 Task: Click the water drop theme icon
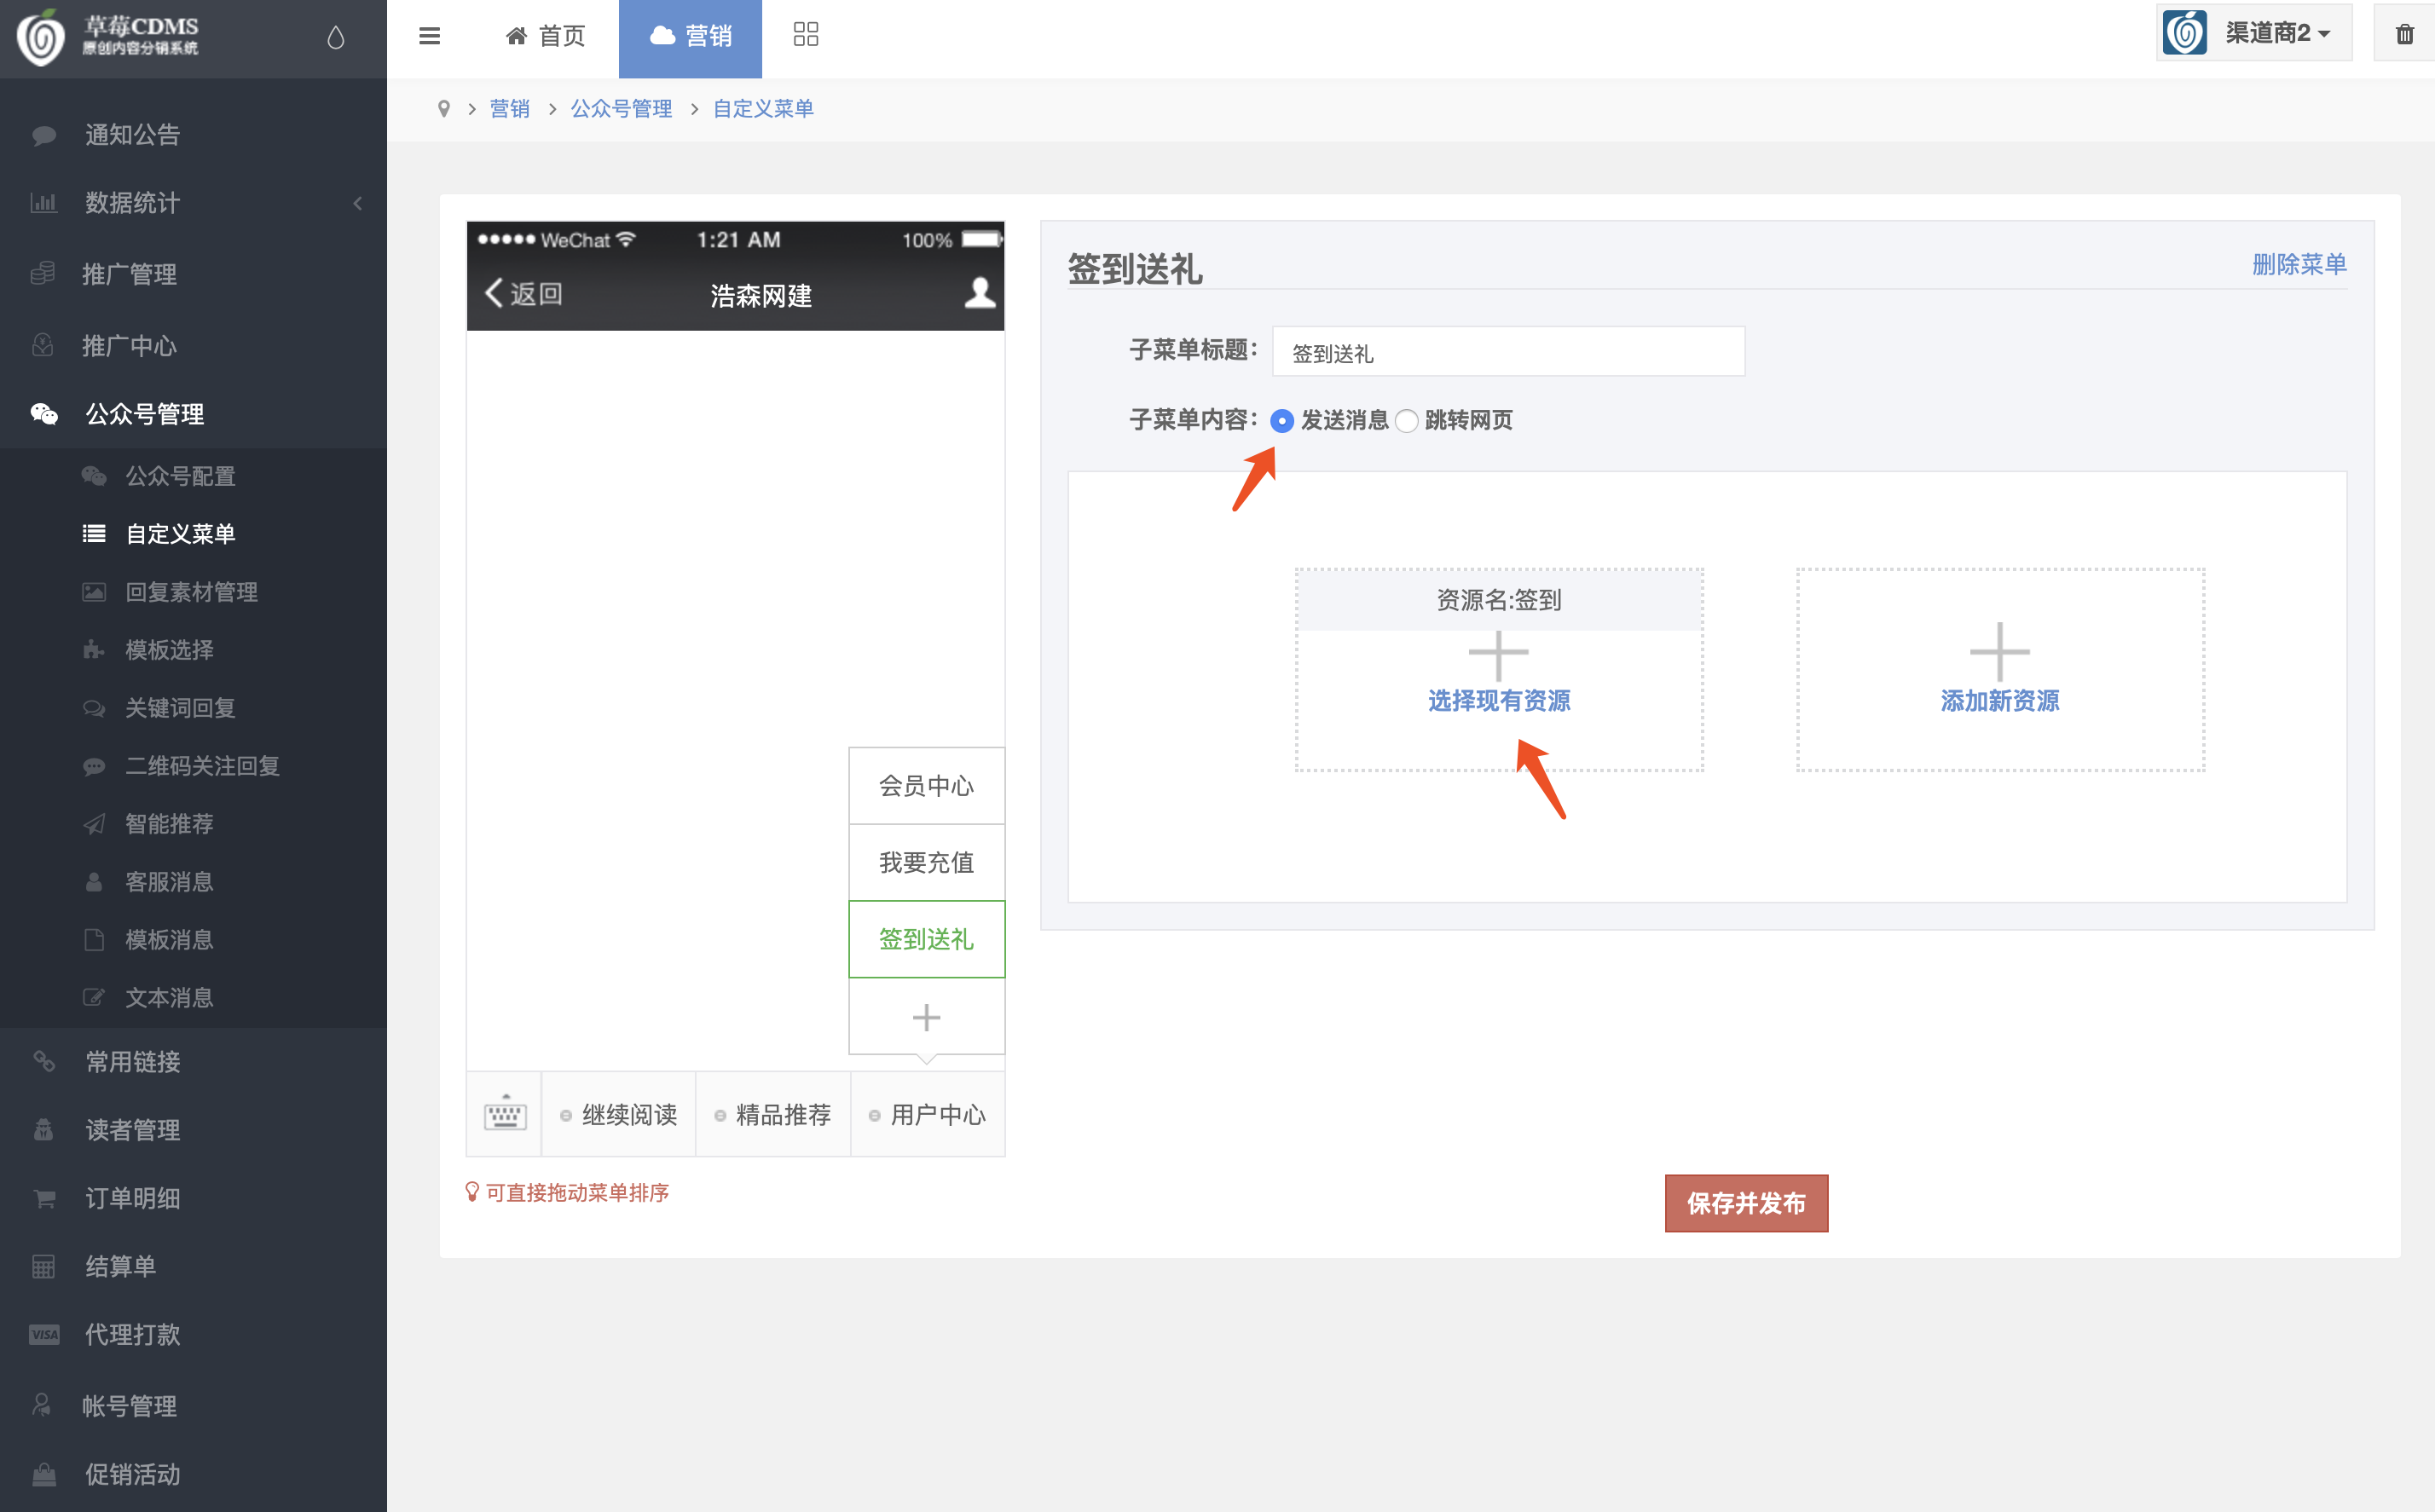pyautogui.click(x=336, y=37)
